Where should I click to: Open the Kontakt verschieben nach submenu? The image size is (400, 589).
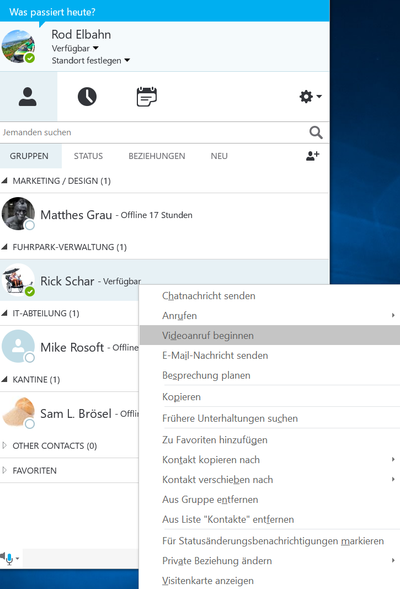tap(269, 479)
